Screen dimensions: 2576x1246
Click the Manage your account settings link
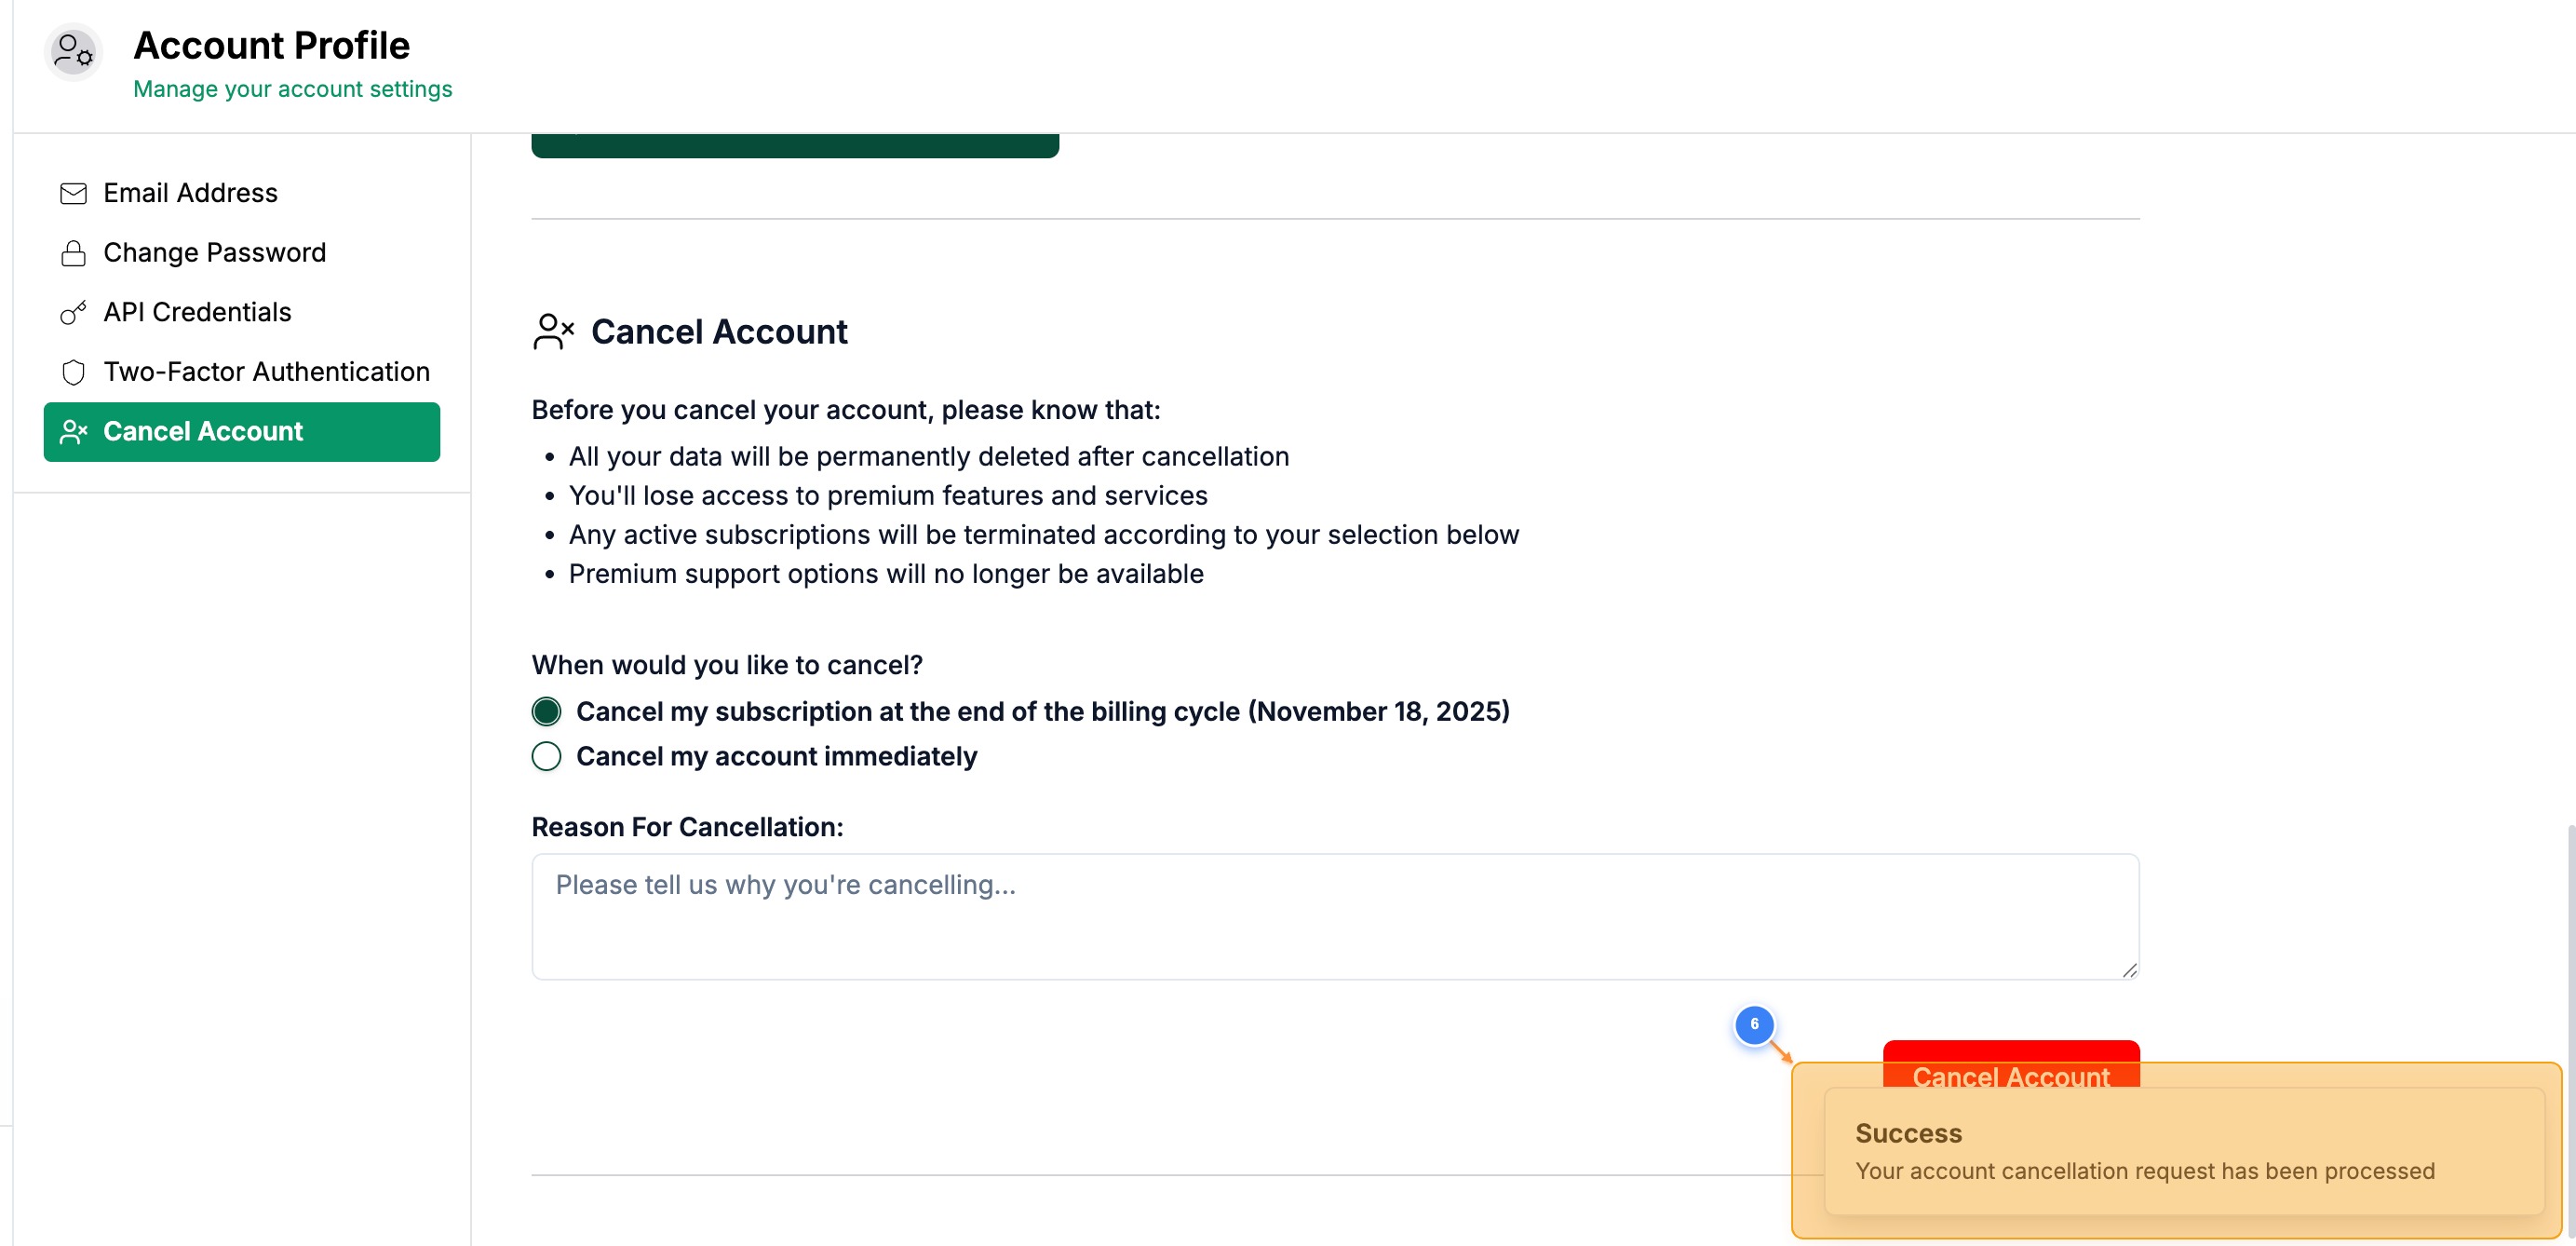pyautogui.click(x=292, y=89)
